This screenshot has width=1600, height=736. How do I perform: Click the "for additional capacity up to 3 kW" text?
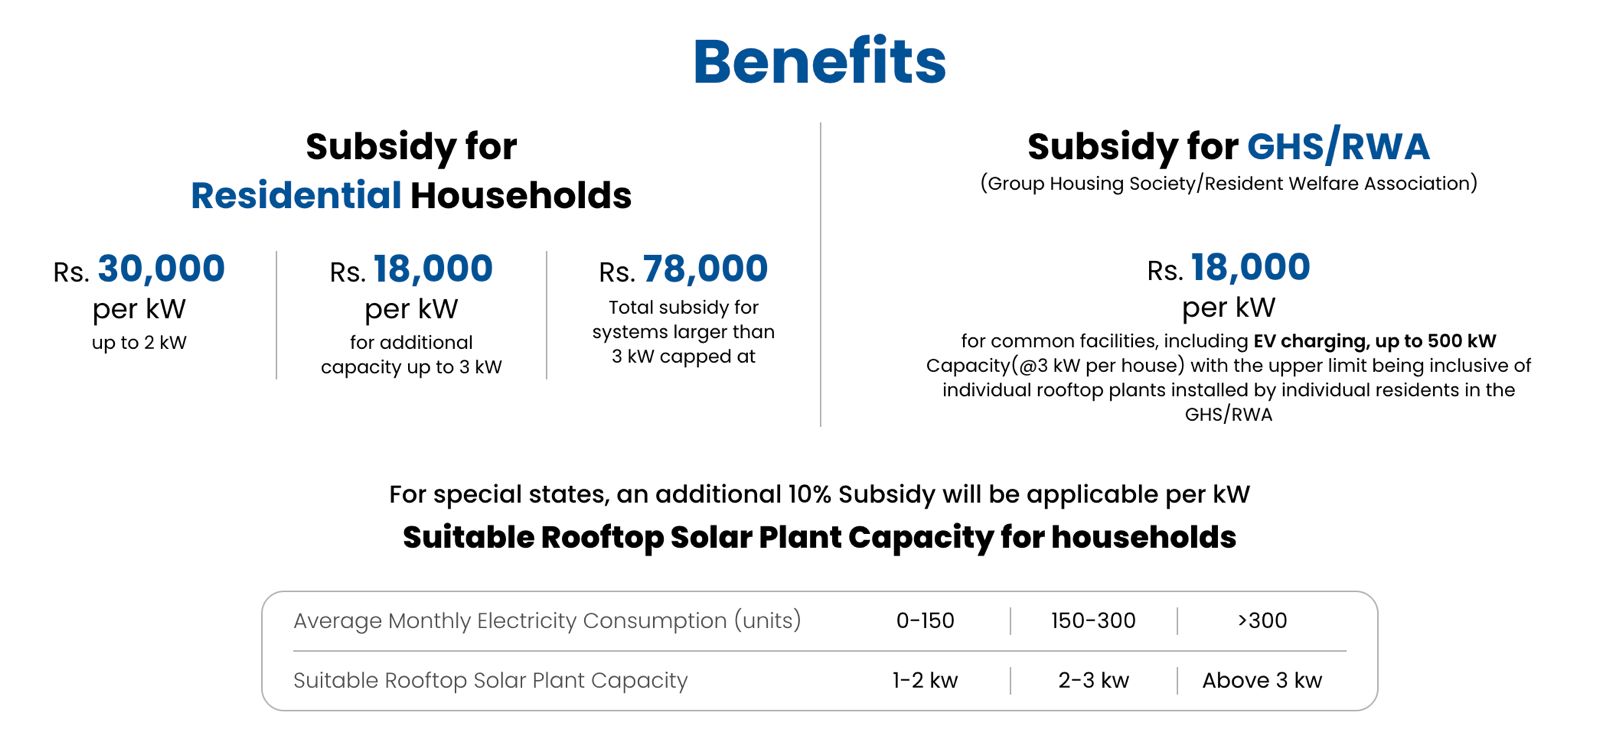pyautogui.click(x=411, y=355)
